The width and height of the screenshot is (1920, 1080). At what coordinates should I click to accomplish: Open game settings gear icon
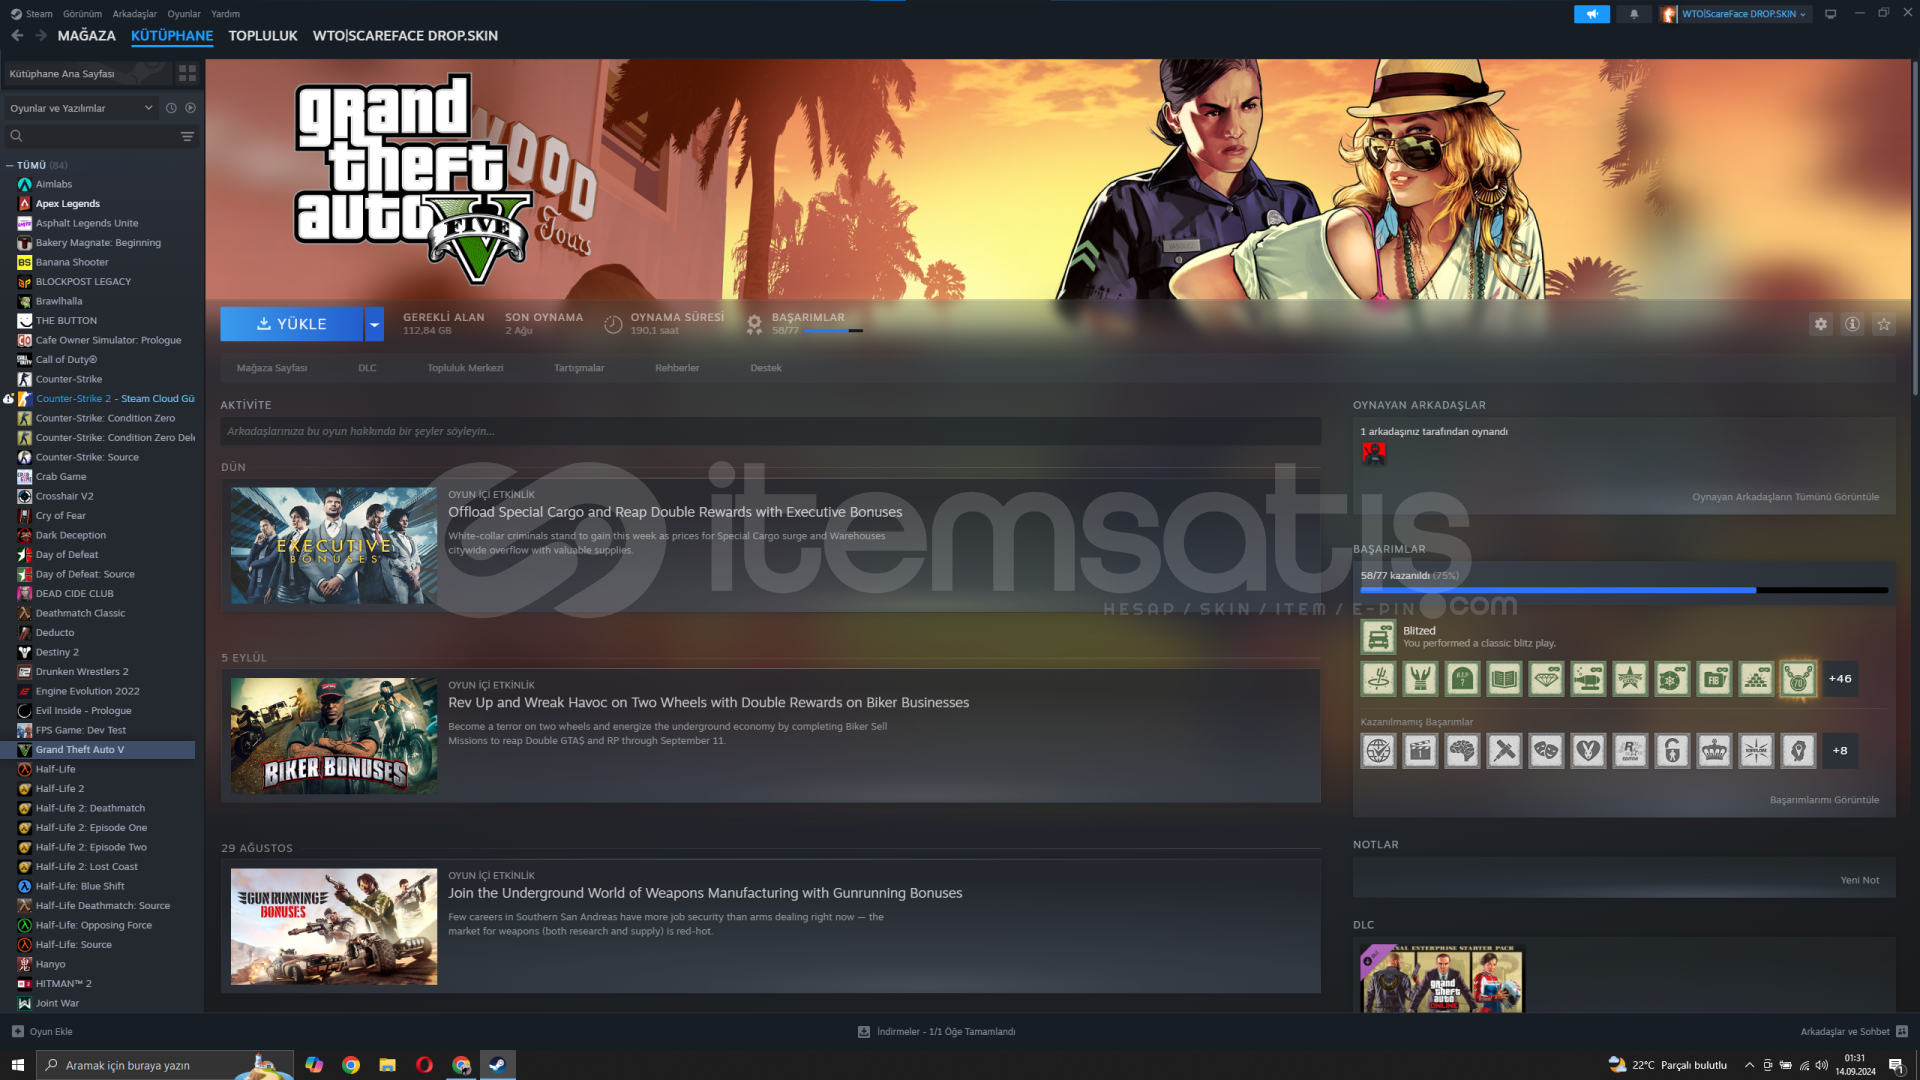tap(1821, 324)
